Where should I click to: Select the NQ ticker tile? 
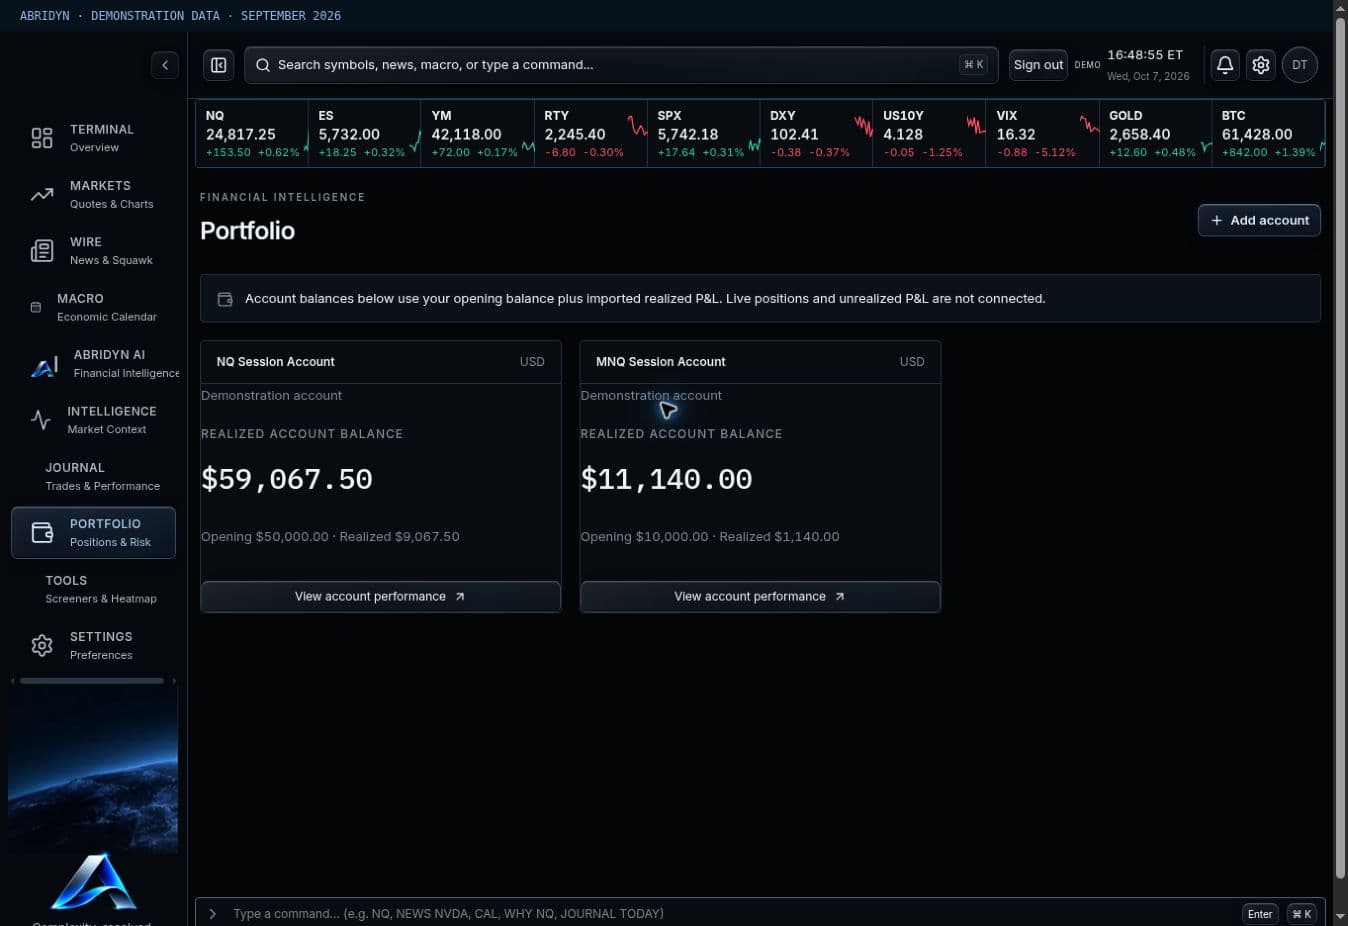pyautogui.click(x=252, y=134)
